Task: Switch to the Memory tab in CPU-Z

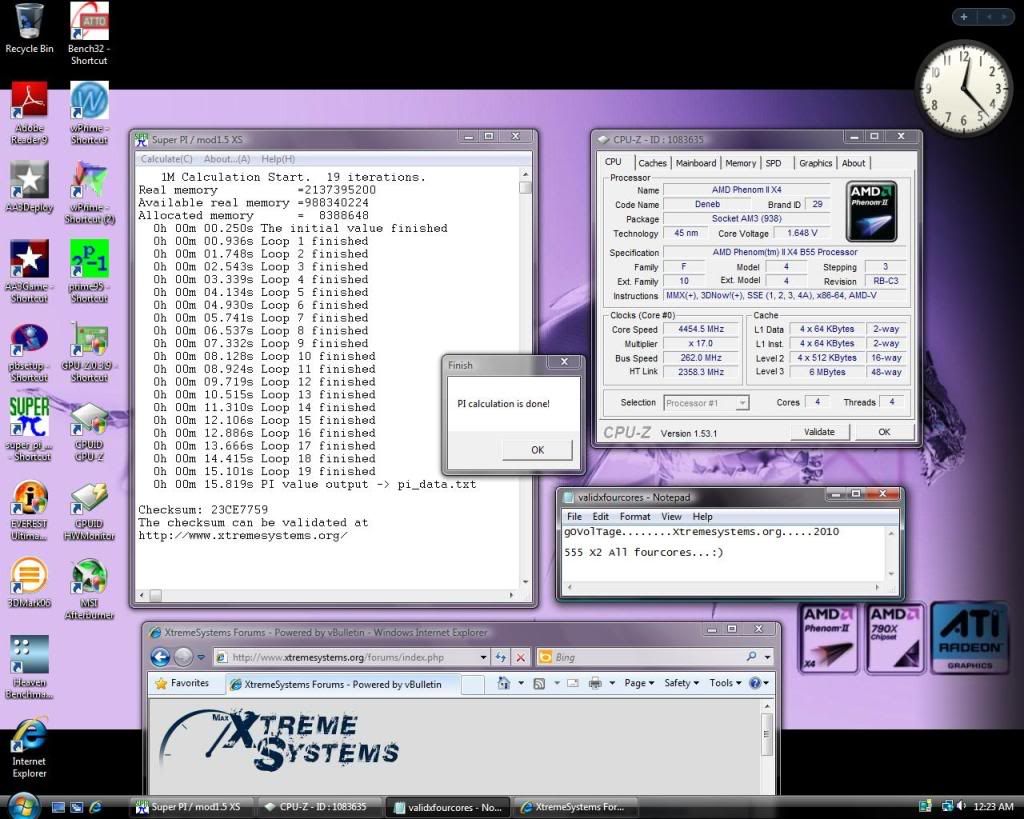Action: 740,163
